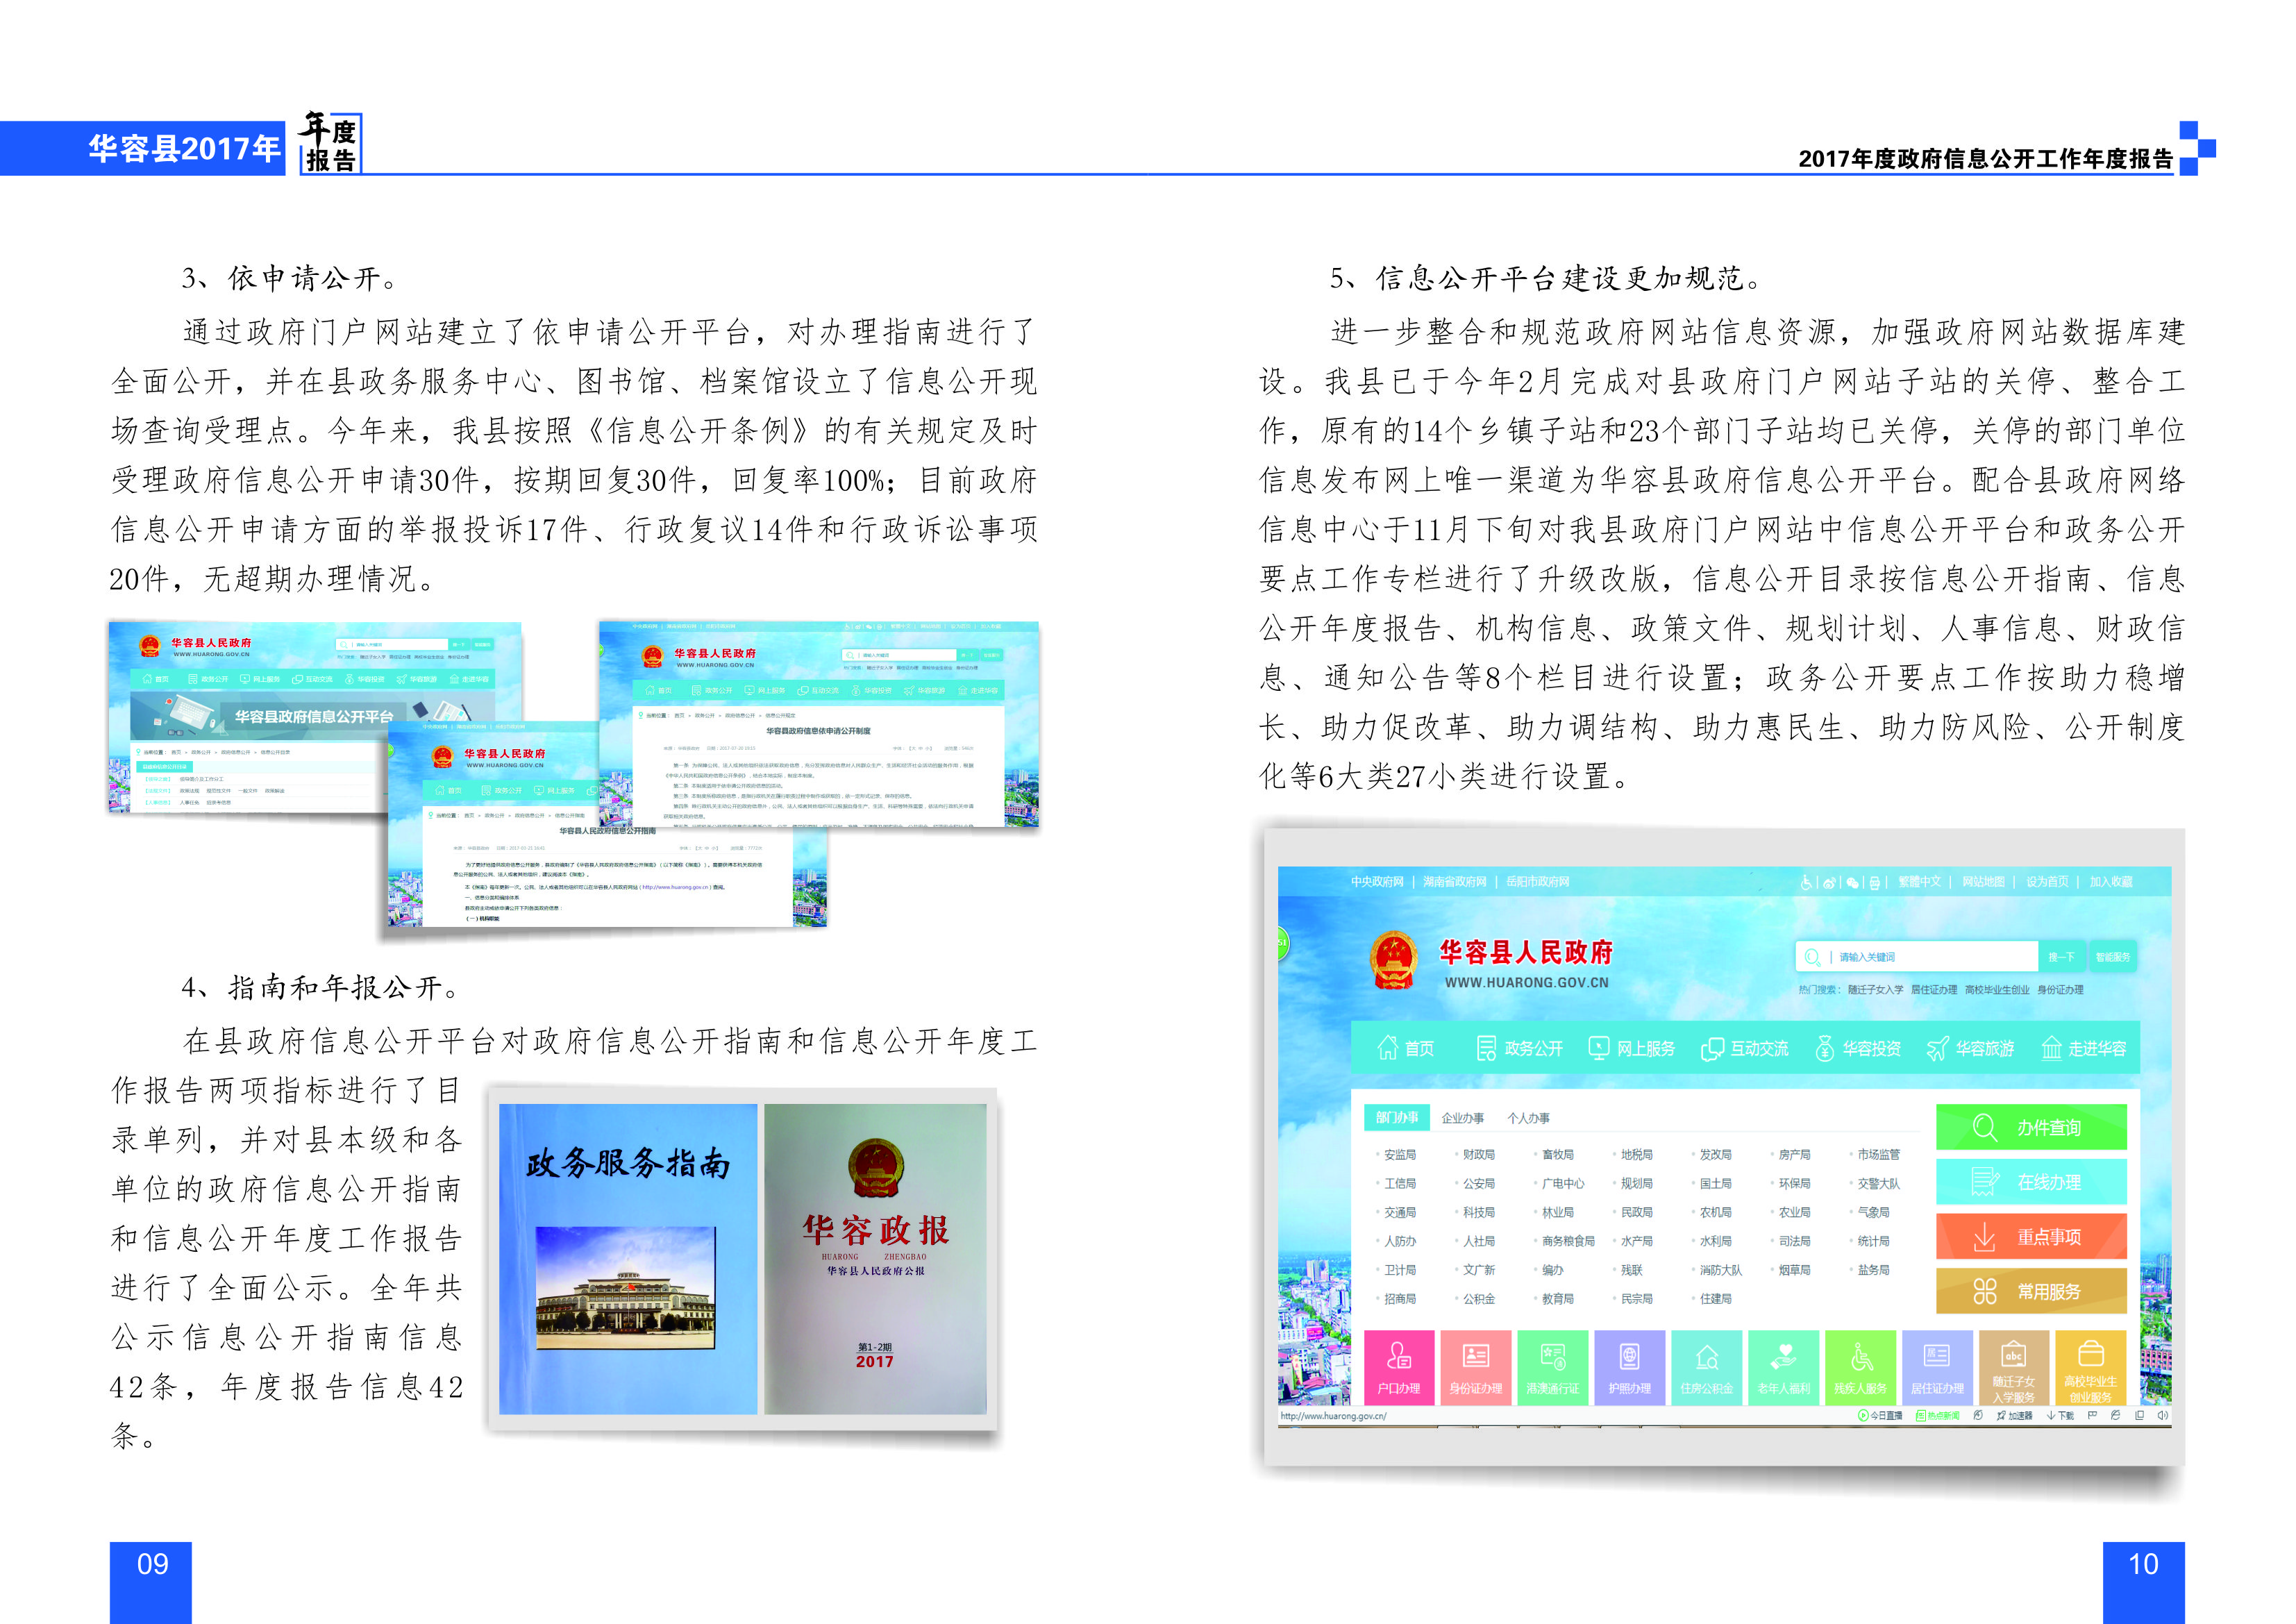This screenshot has width=2296, height=1624.
Task: Open 中央政府网 link in large site top bar
Action: [x=1377, y=882]
